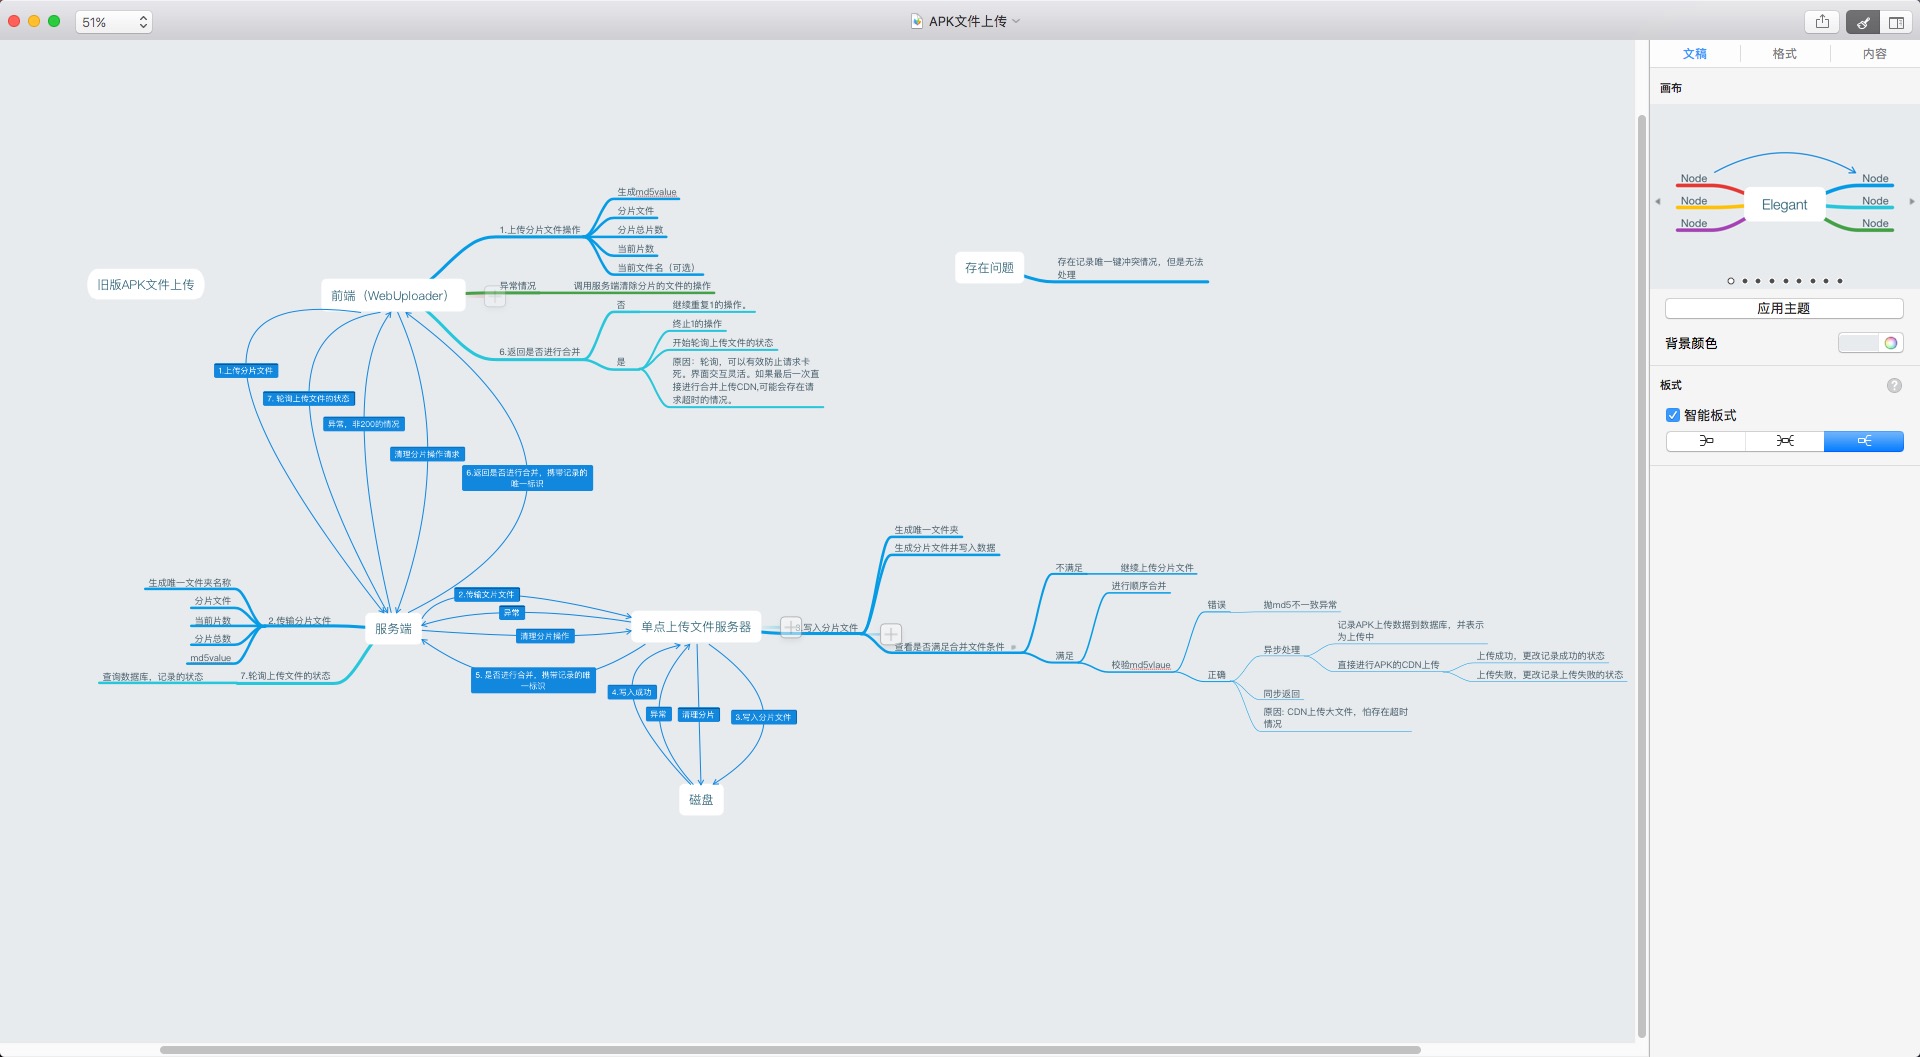Switch to the 格式 tab
The width and height of the screenshot is (1920, 1057).
[x=1785, y=54]
